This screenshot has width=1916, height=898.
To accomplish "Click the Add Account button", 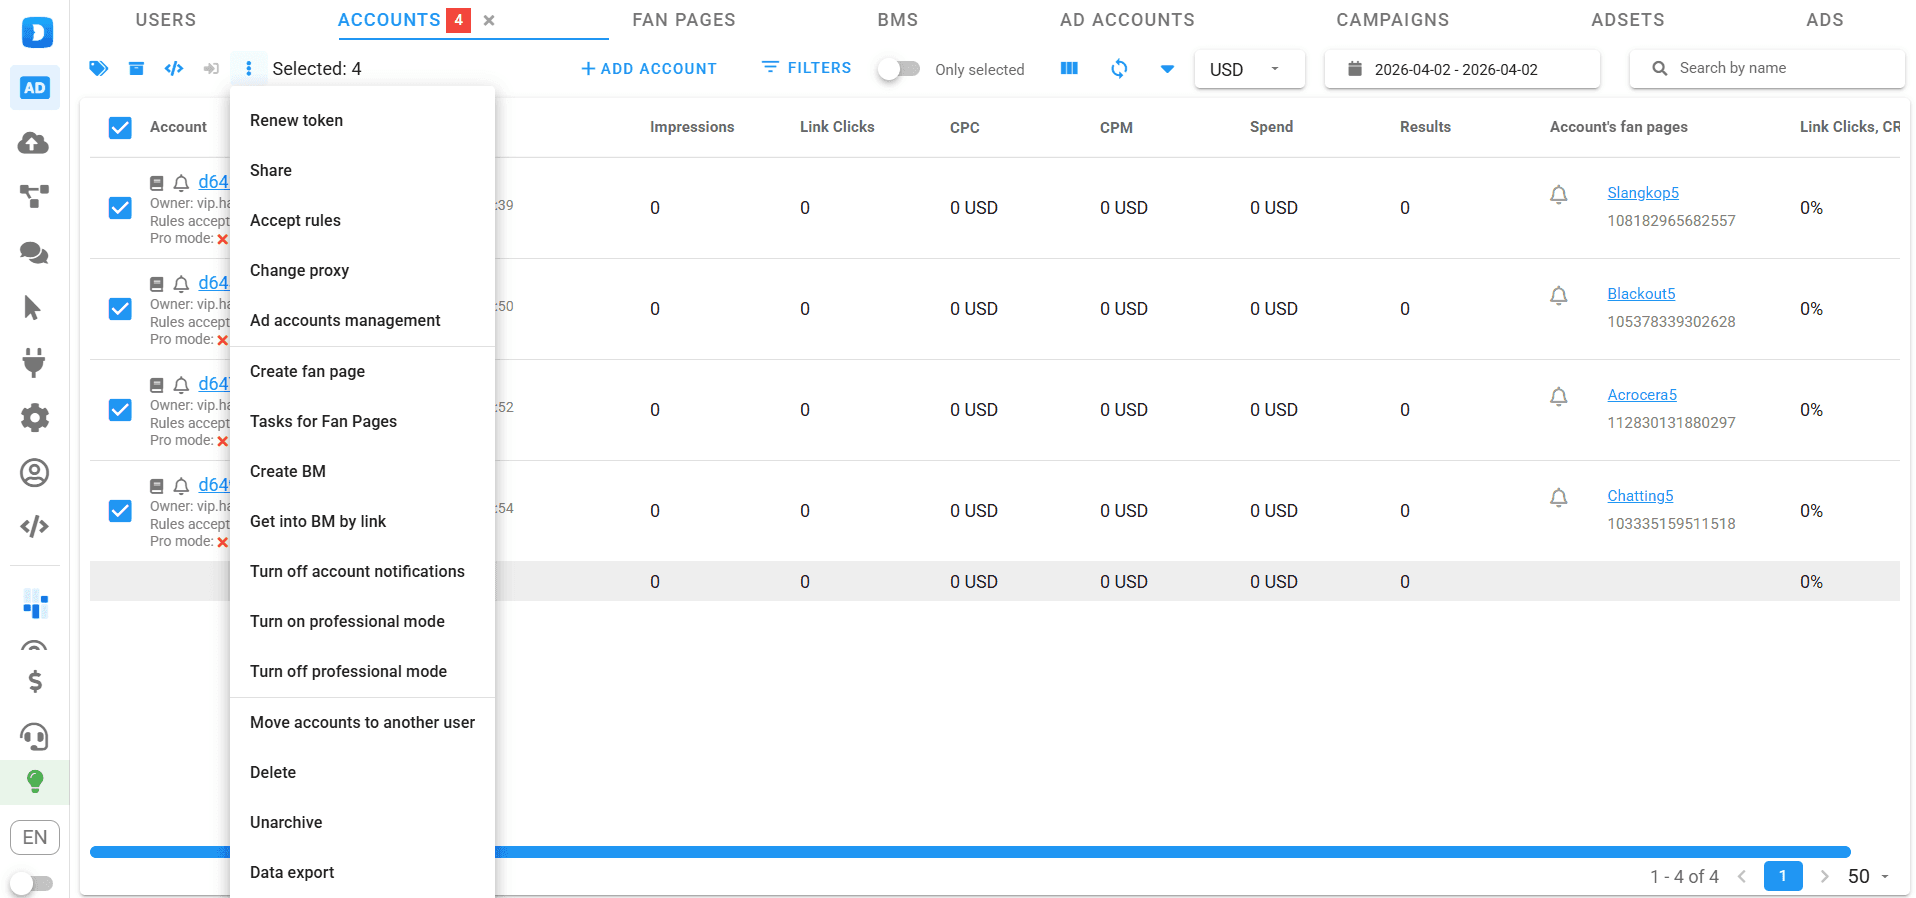I will pos(649,68).
